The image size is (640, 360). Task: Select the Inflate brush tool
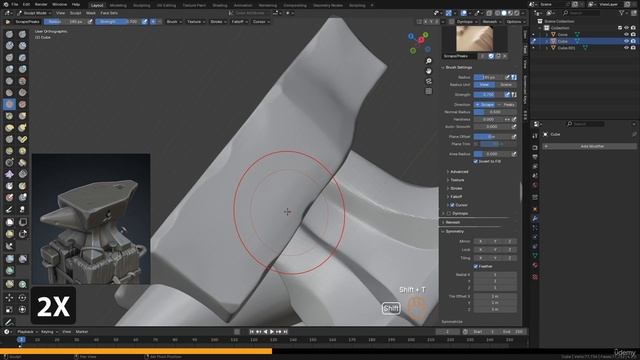click(x=9, y=69)
